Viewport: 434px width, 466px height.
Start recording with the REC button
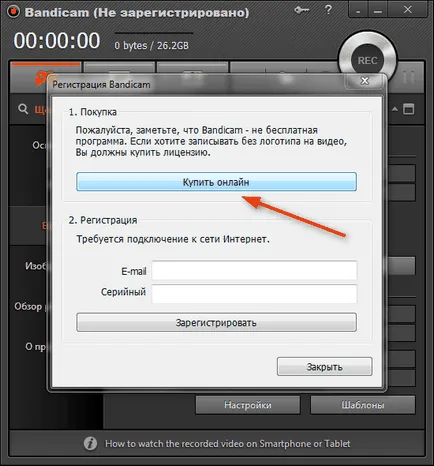pyautogui.click(x=367, y=61)
